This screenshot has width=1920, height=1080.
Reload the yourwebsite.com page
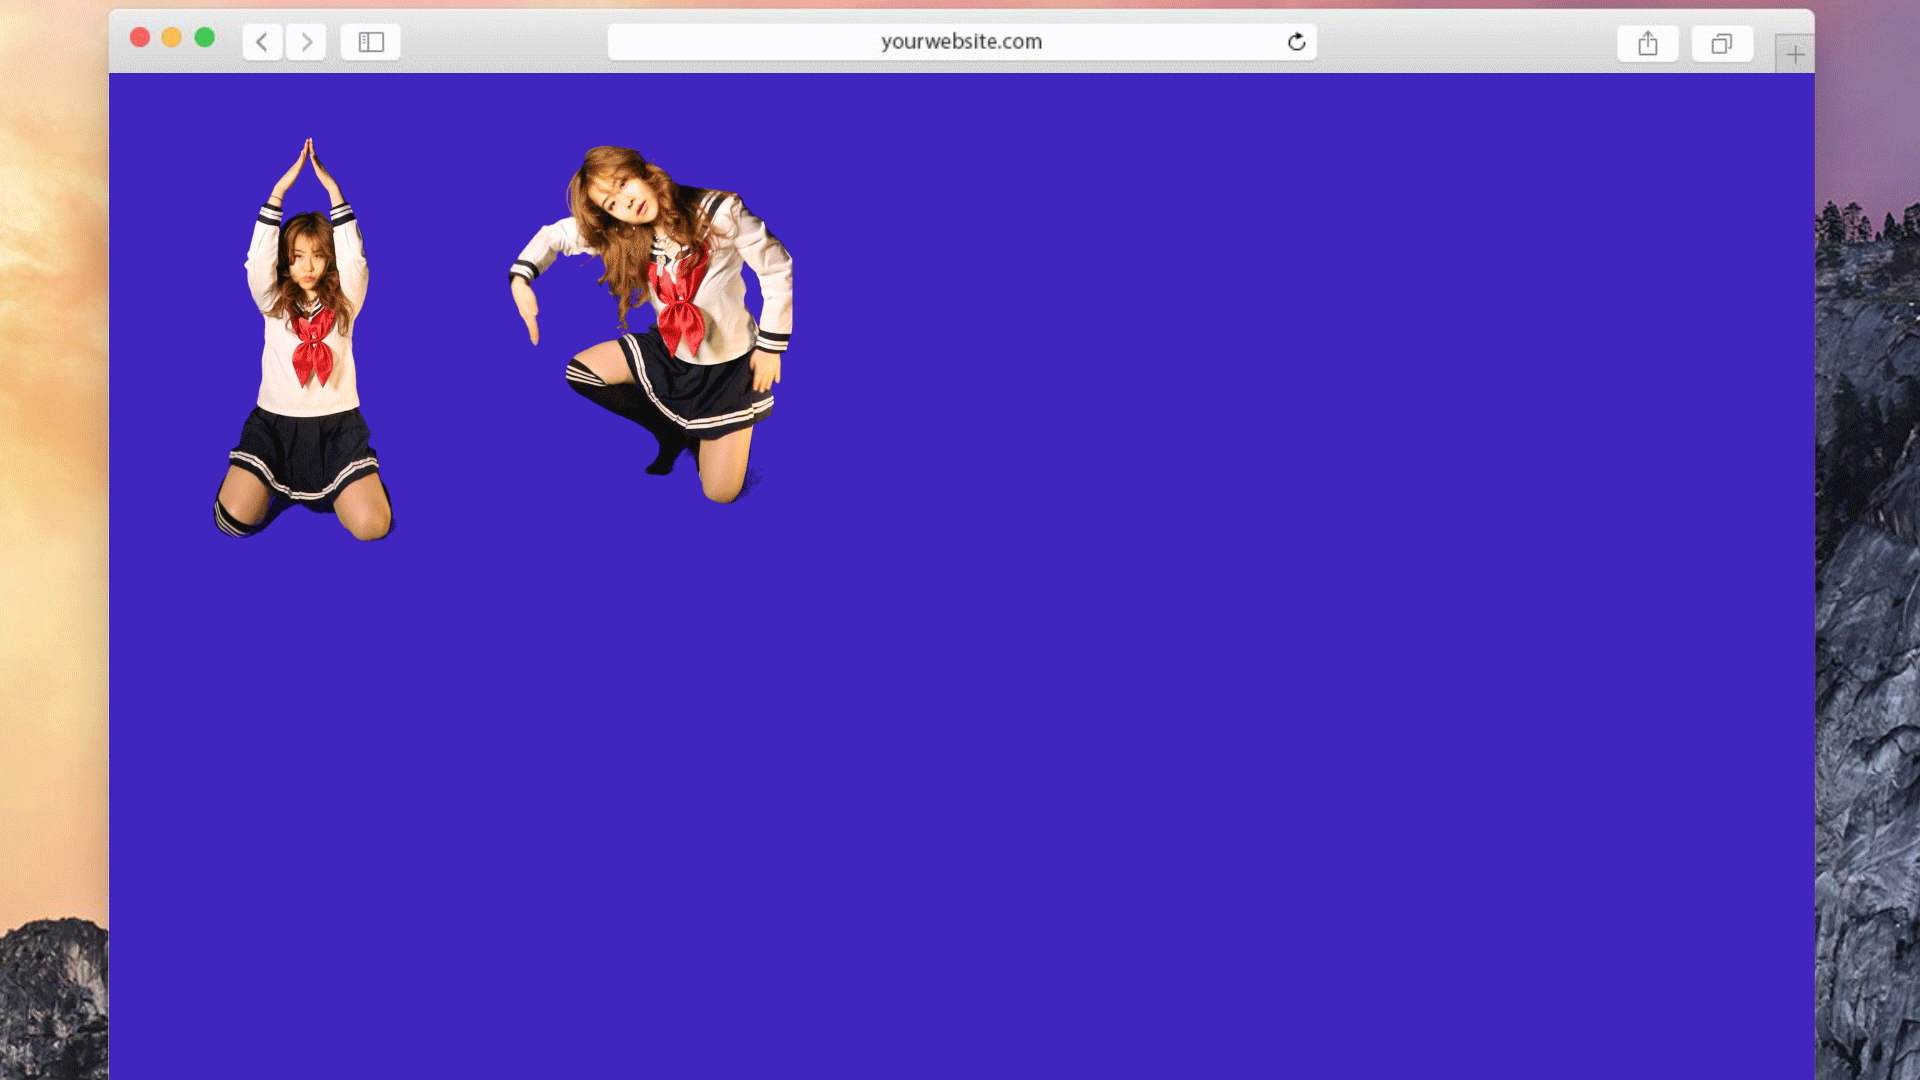tap(1296, 42)
